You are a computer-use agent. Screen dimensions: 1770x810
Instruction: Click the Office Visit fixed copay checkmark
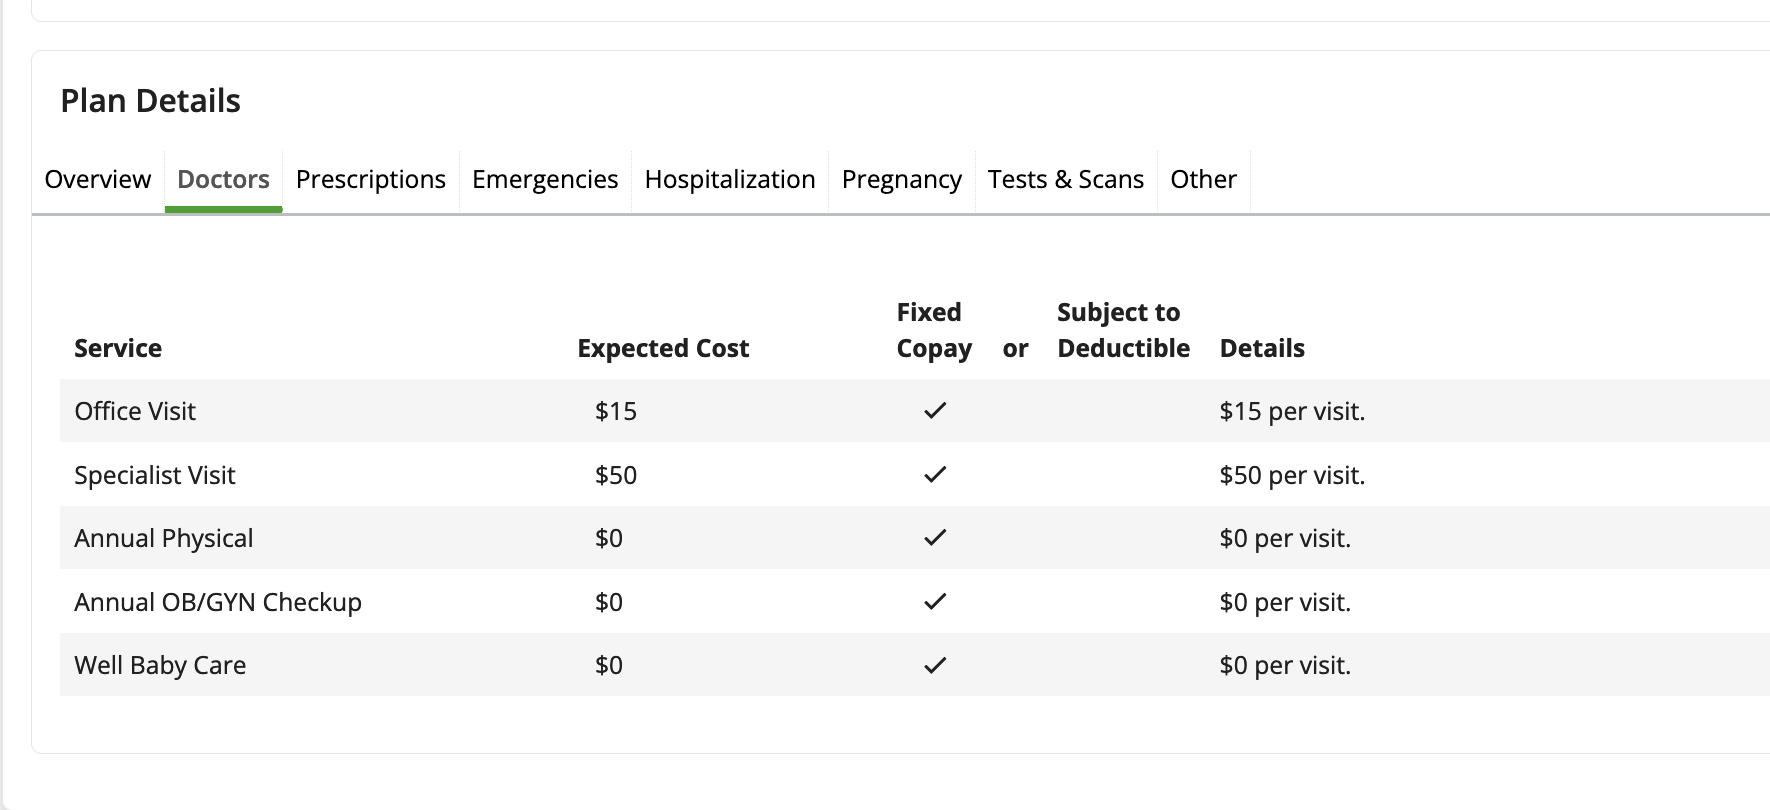click(x=935, y=411)
